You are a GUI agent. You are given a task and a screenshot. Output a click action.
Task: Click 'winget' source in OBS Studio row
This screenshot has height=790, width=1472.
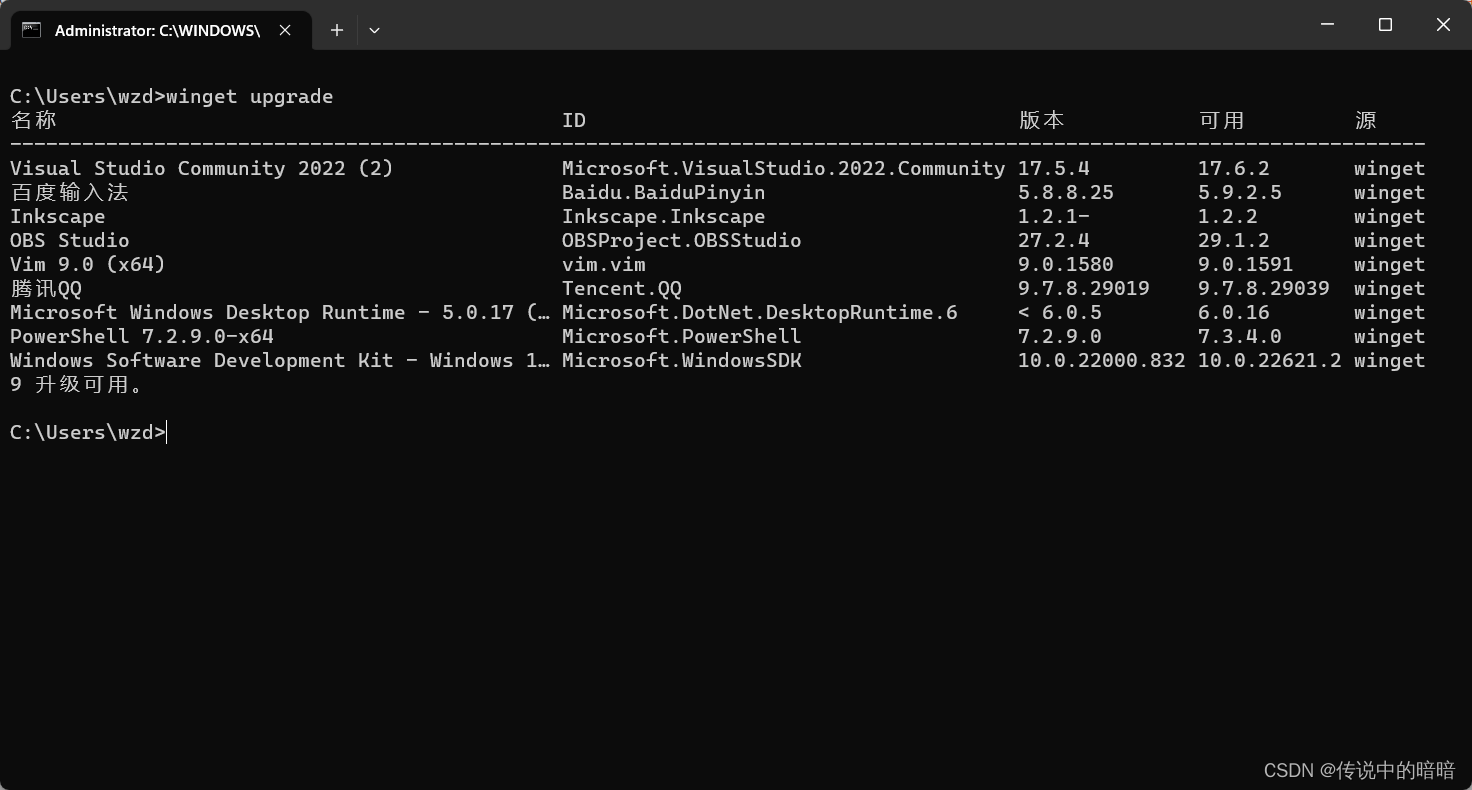point(1390,240)
